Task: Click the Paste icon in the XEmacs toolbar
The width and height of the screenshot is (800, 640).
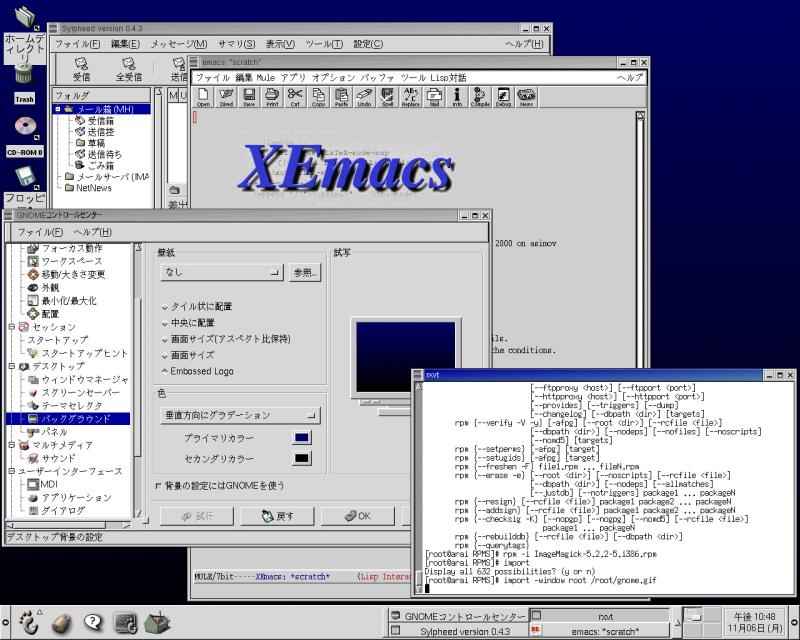Action: 341,96
